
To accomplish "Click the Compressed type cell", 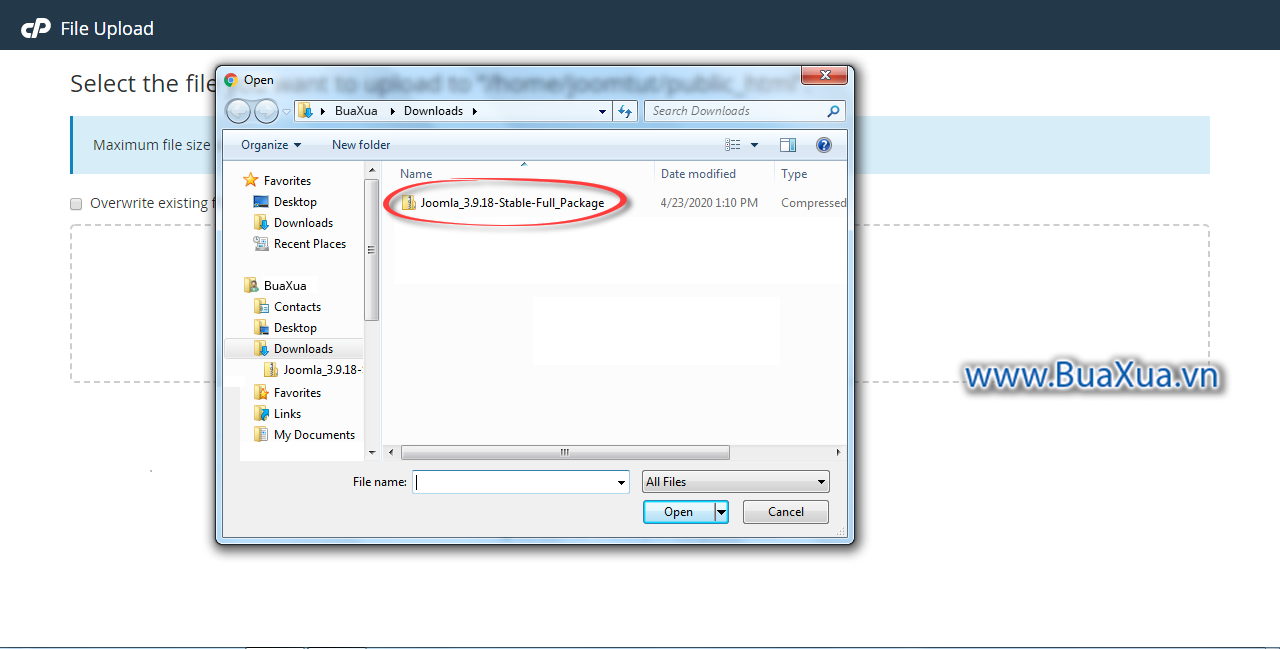I will coord(814,203).
